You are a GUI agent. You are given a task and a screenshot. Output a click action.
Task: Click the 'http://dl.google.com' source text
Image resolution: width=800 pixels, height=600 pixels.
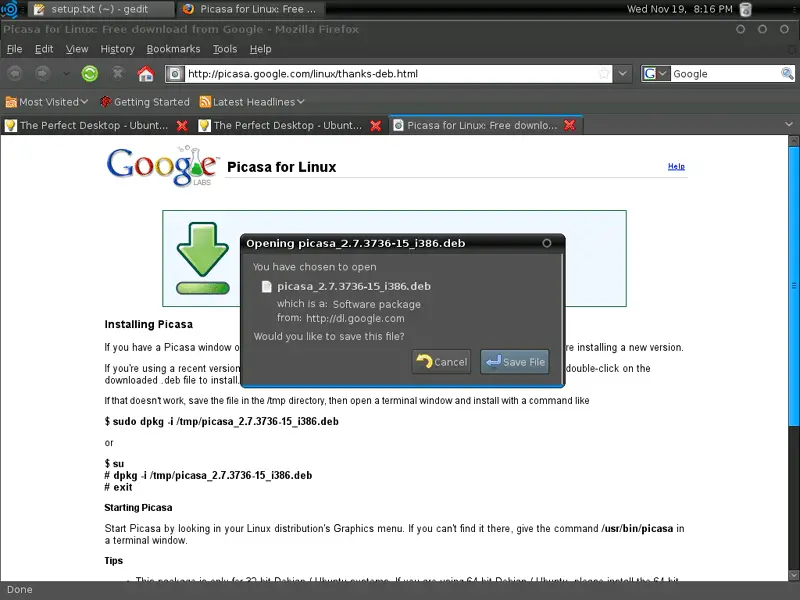click(355, 319)
